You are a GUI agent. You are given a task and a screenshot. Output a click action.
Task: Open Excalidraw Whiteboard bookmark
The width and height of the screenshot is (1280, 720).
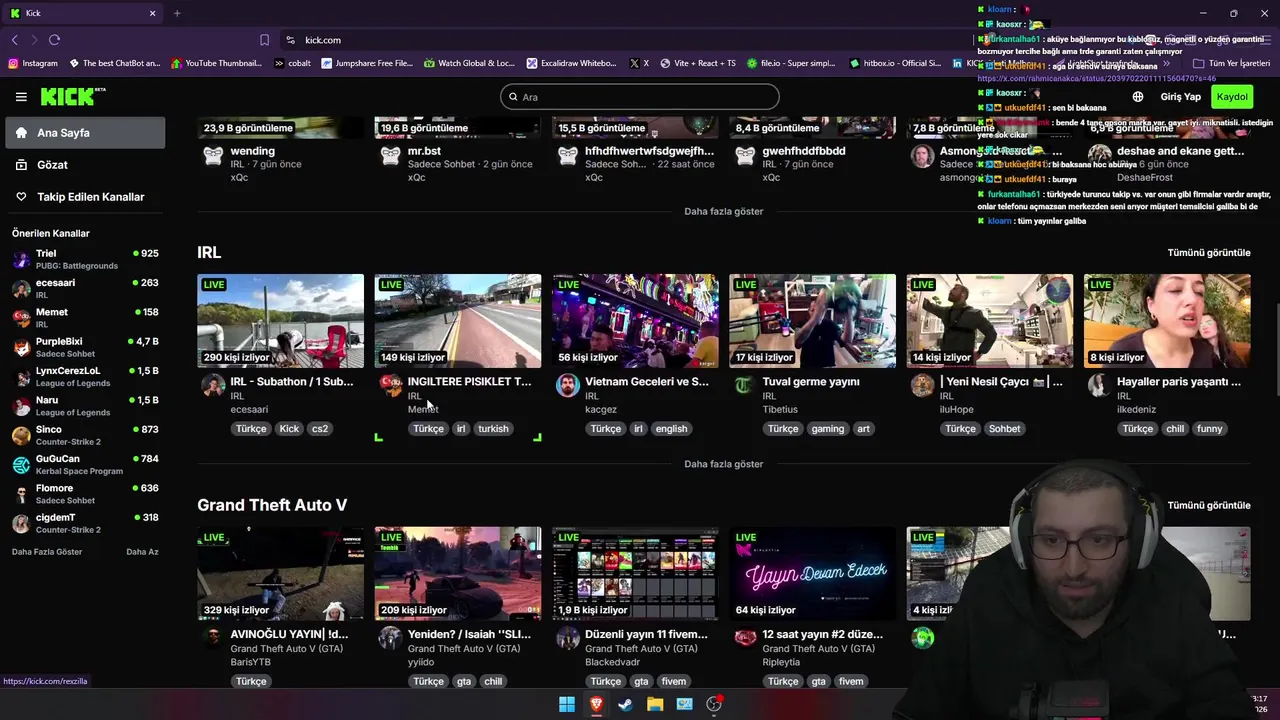click(x=571, y=63)
